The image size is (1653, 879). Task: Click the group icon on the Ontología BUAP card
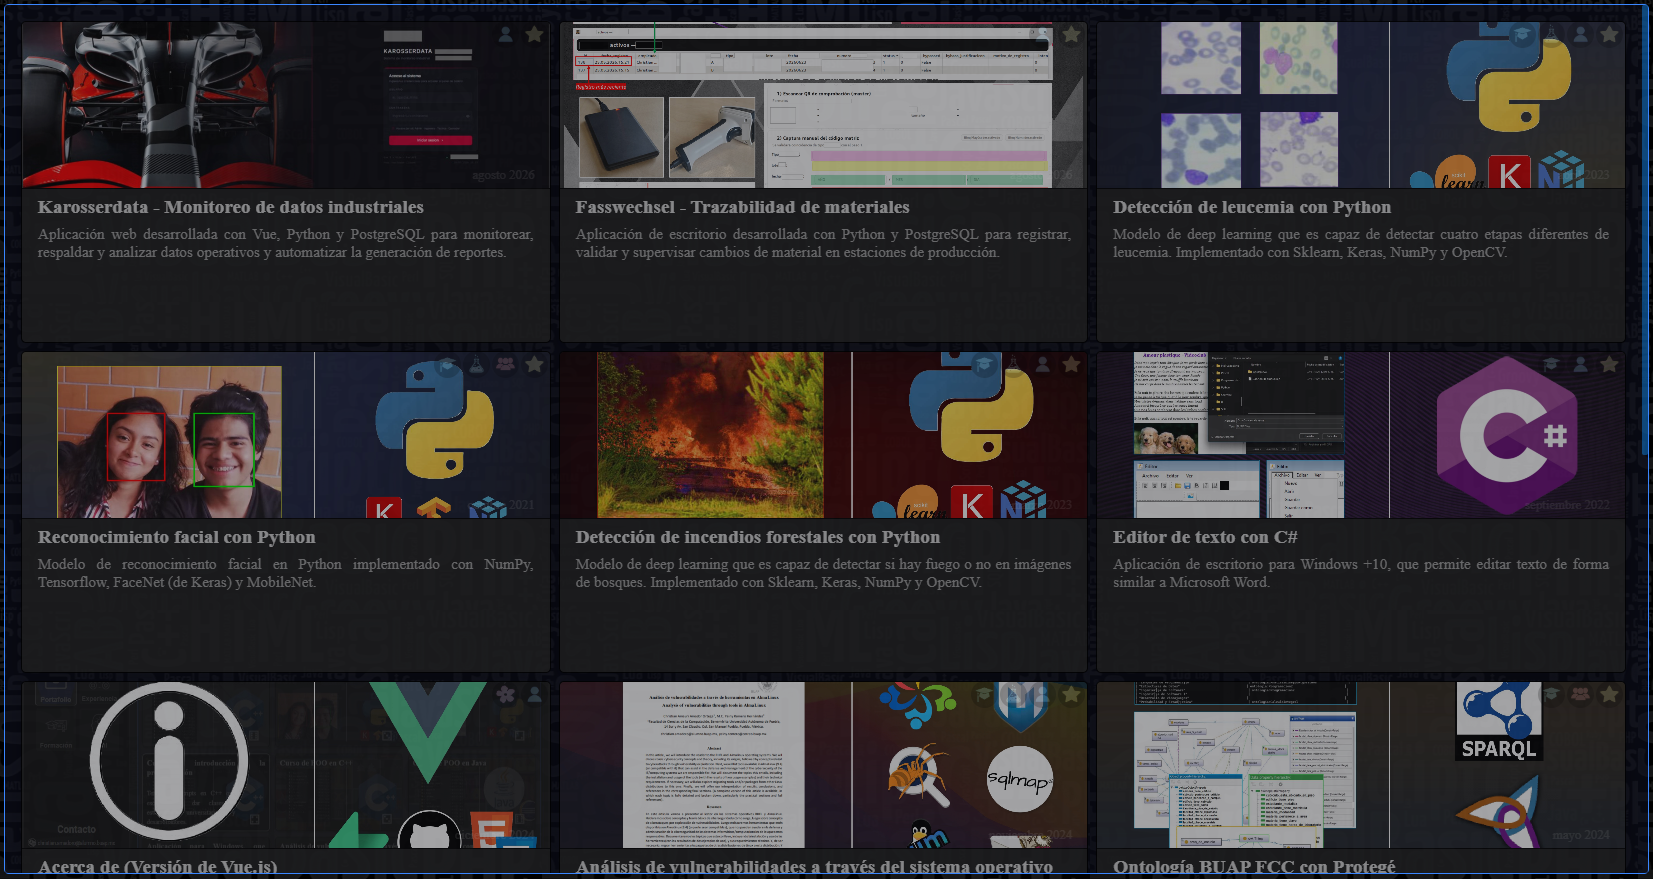1581,695
